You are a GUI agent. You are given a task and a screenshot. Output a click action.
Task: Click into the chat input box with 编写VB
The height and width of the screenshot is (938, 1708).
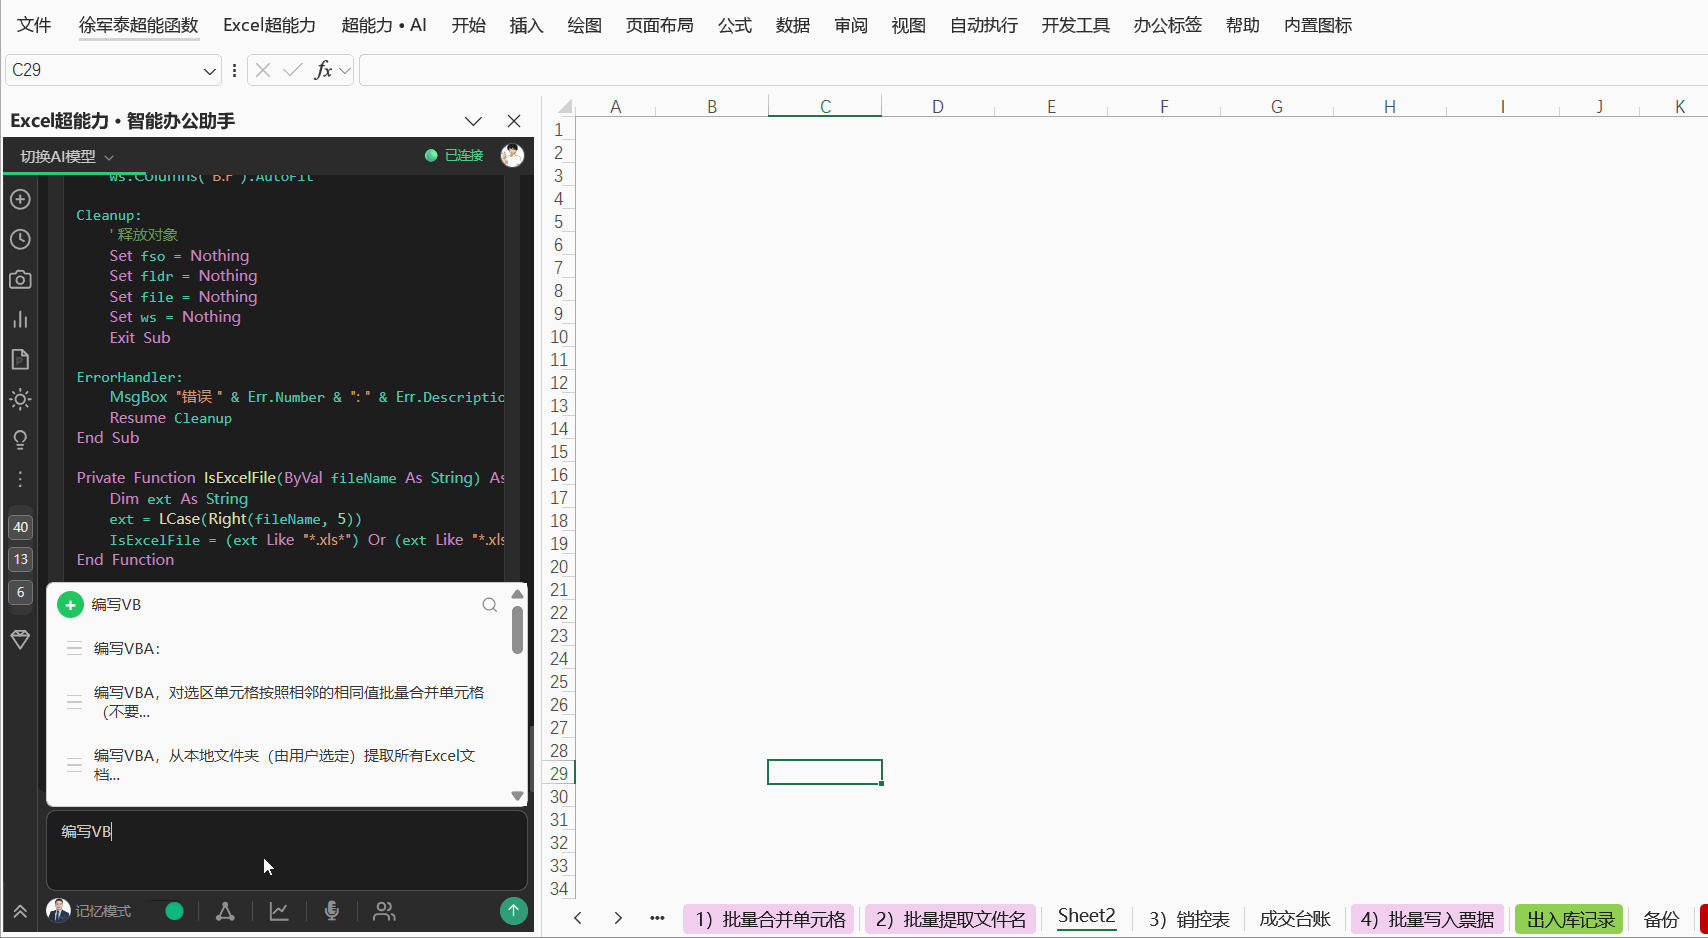tap(287, 850)
